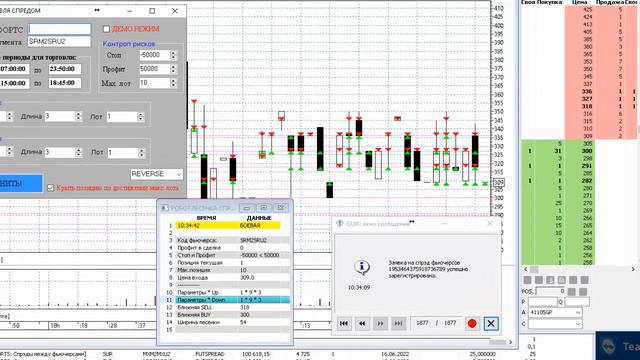This screenshot has width=640, height=360.
Task: Select the Стоп и Профит row
Action: pos(233,255)
